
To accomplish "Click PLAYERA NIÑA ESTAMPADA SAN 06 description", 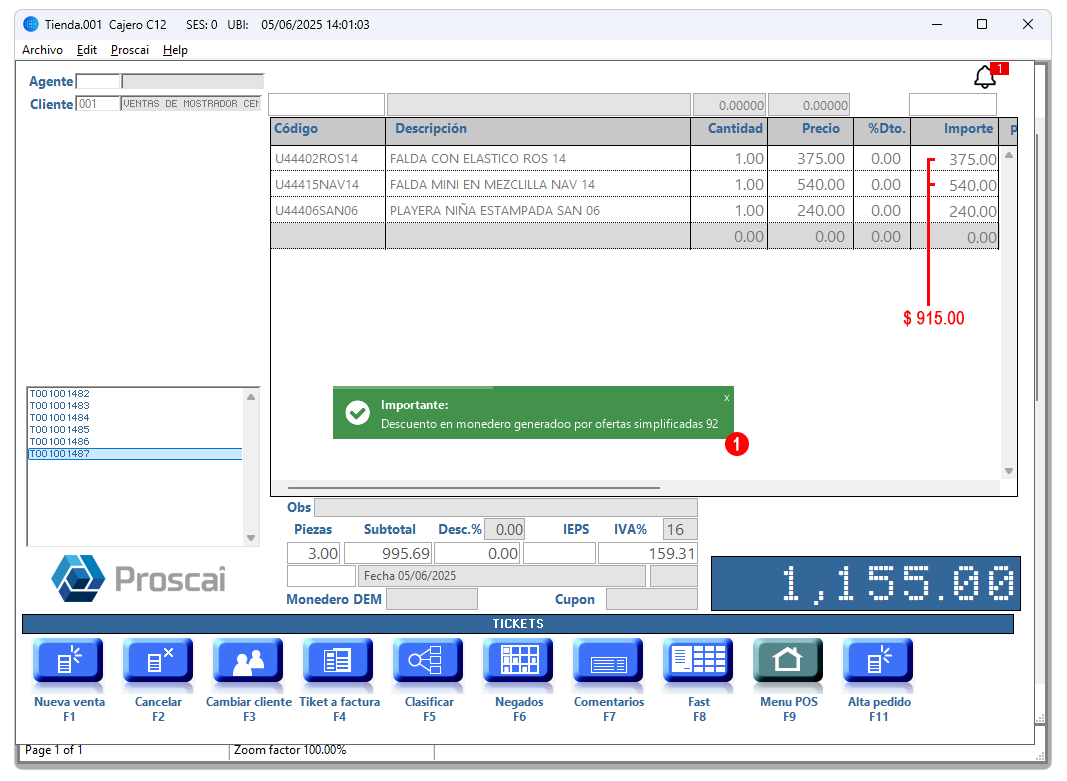I will click(x=495, y=211).
